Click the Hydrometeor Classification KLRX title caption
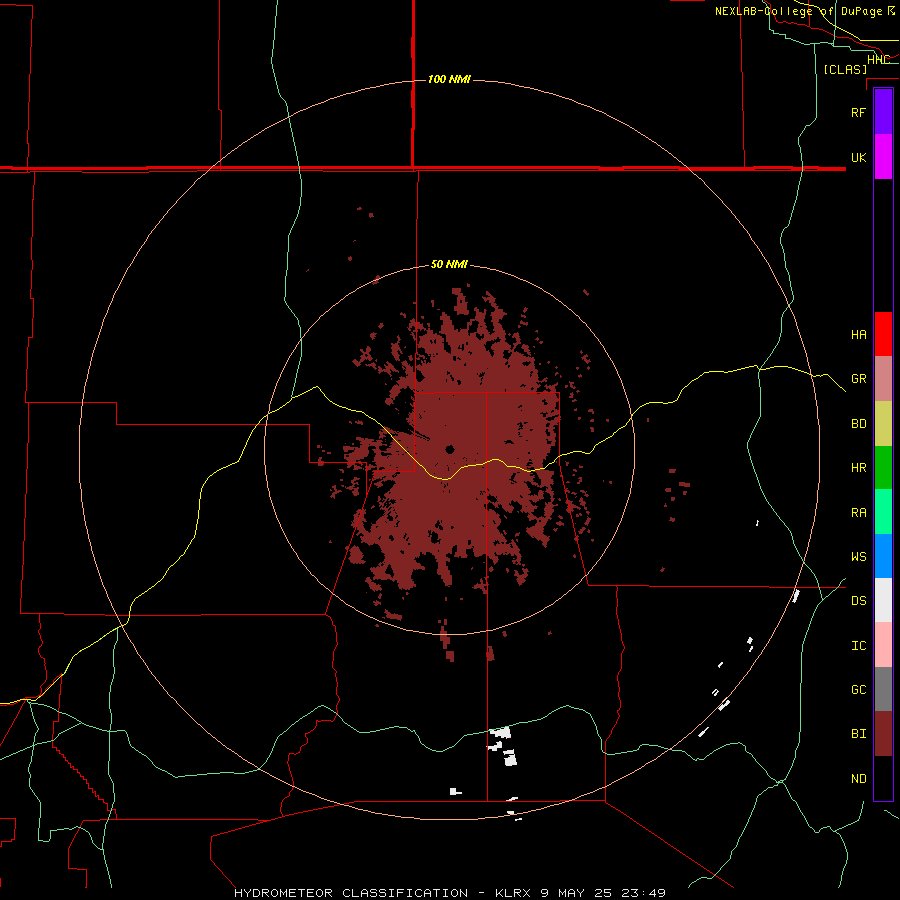Image resolution: width=900 pixels, height=900 pixels. 449,893
